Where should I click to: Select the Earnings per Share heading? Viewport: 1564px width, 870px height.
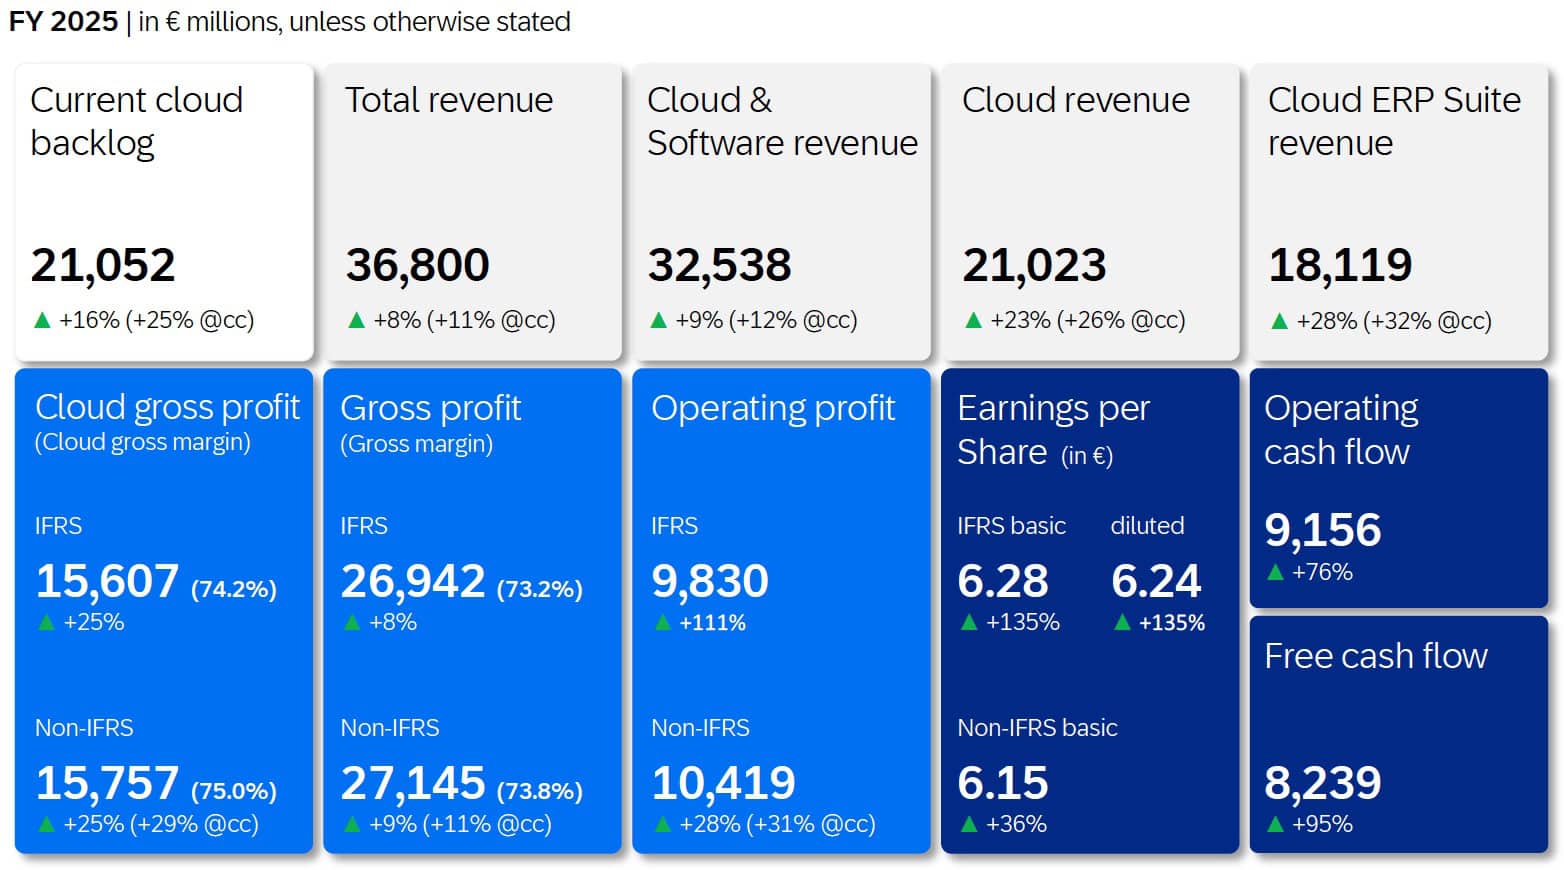[x=1053, y=430]
